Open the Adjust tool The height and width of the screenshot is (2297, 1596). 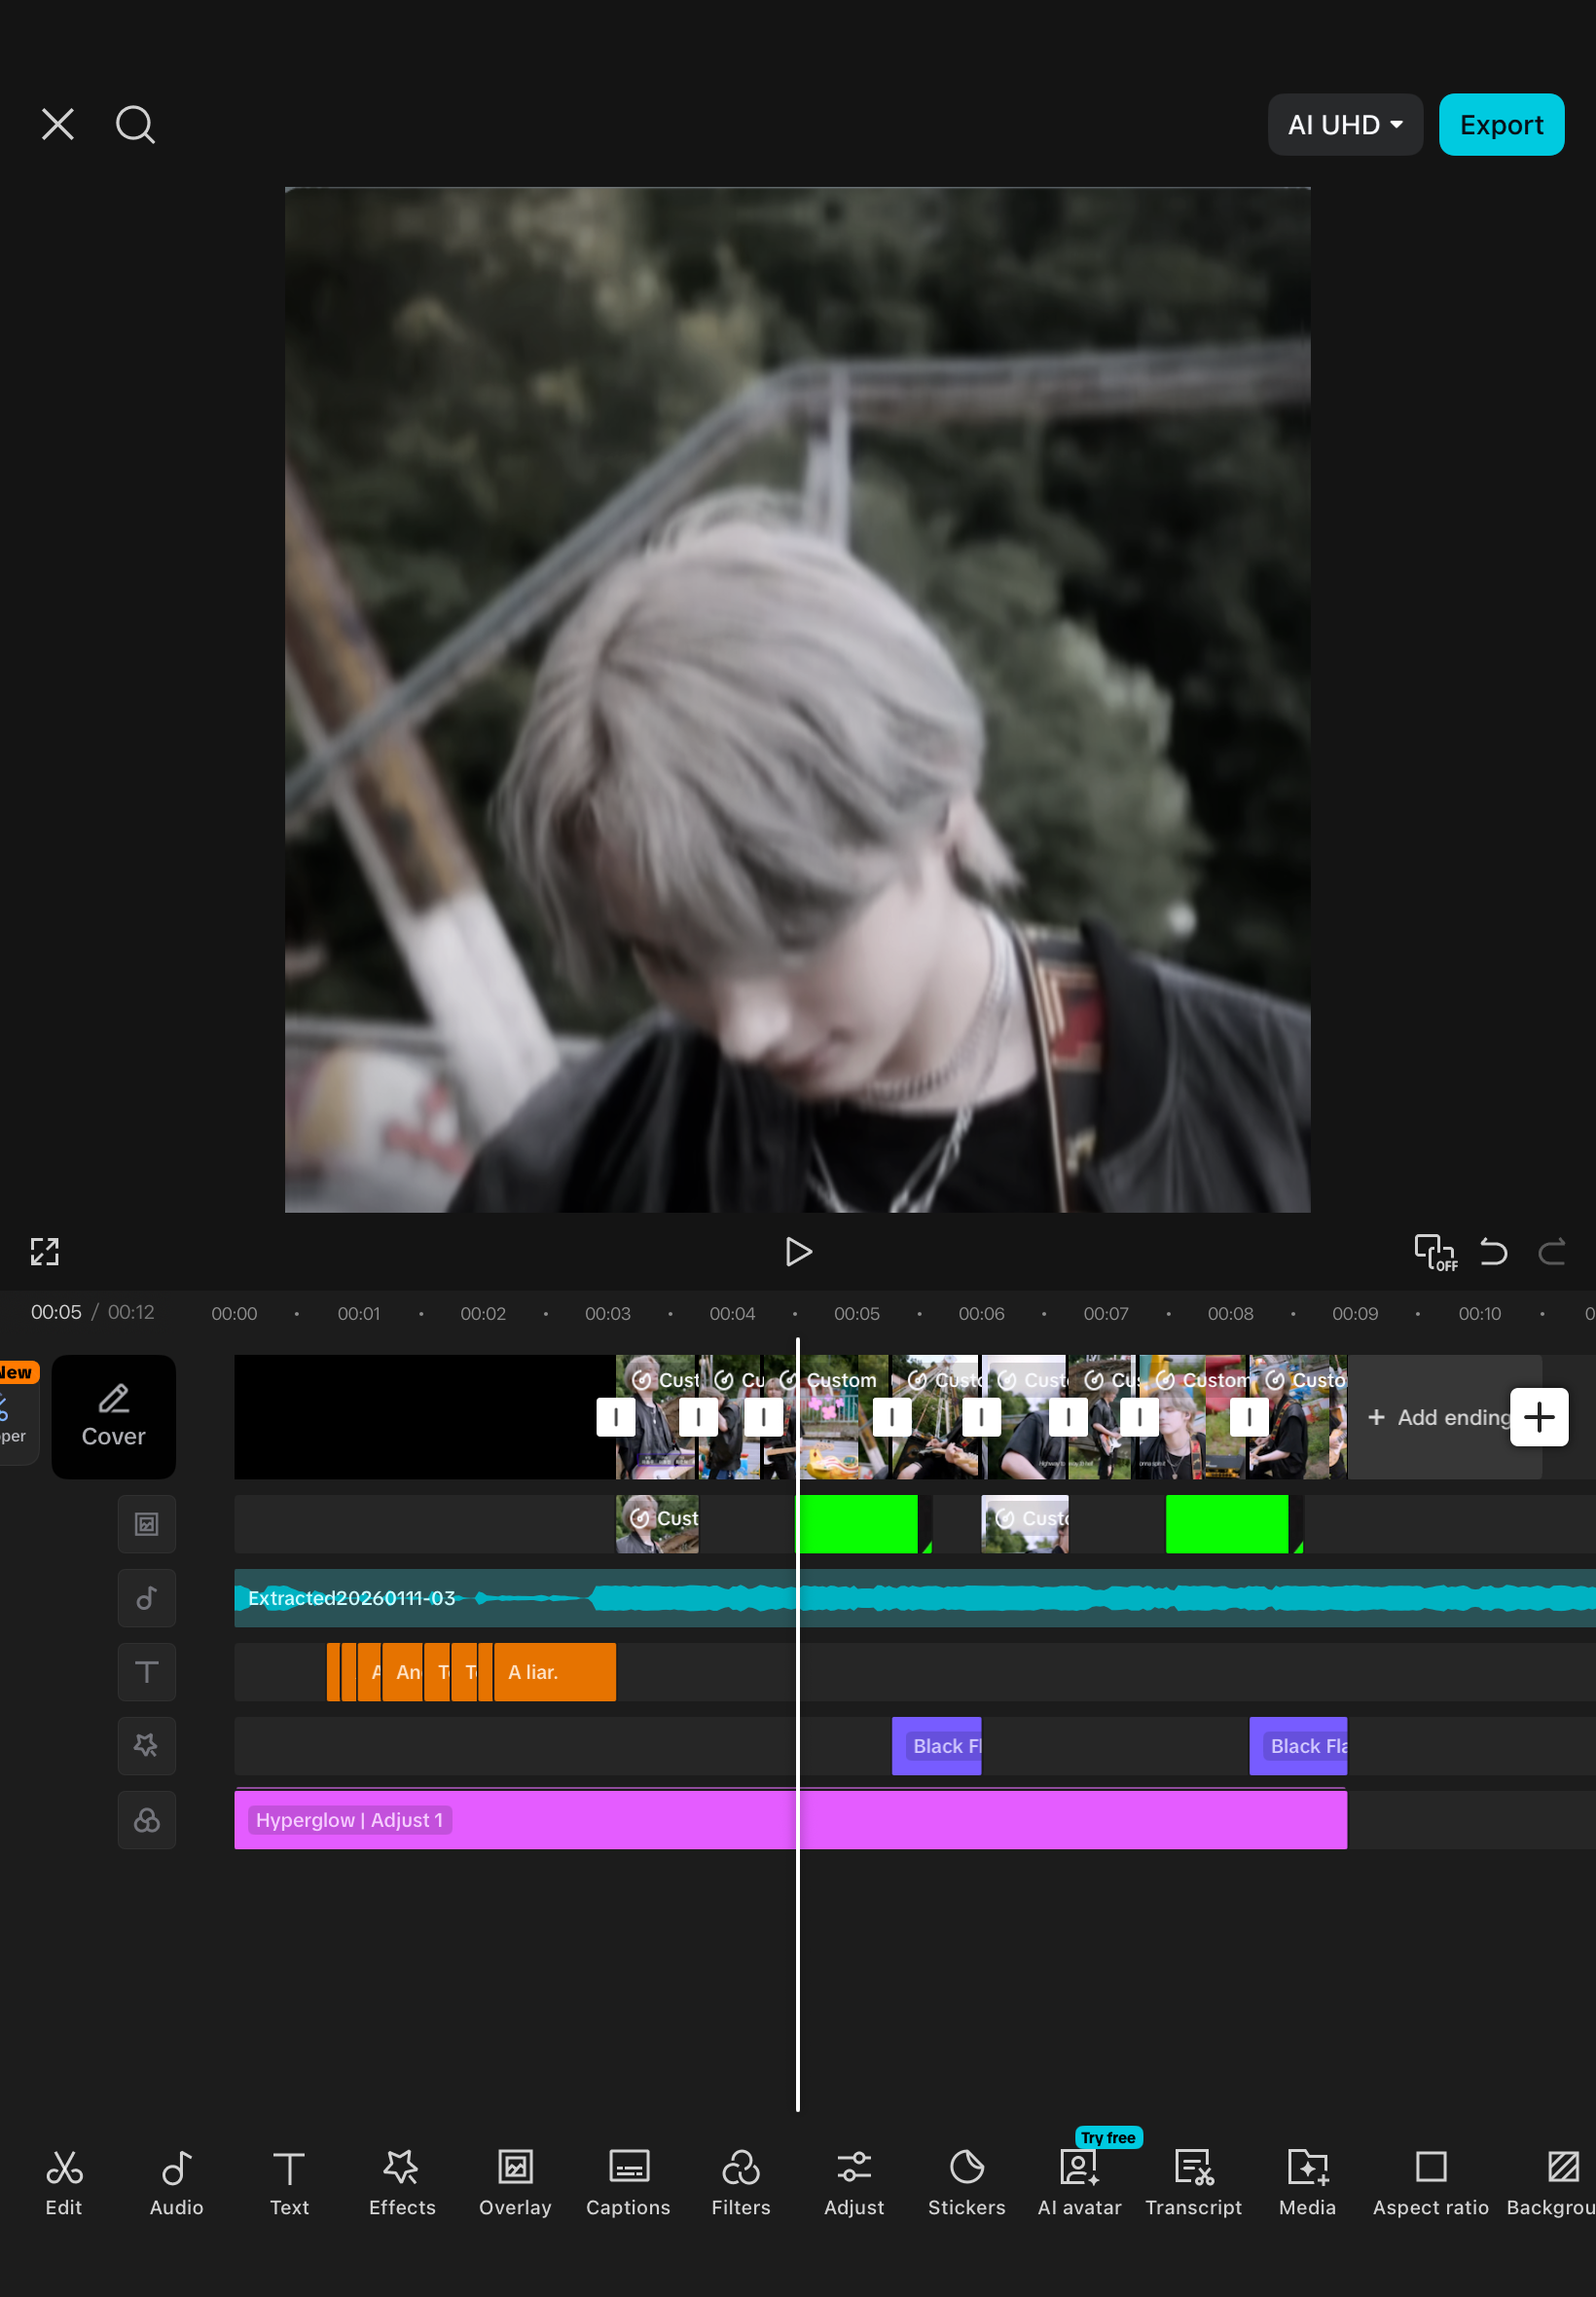pos(853,2183)
